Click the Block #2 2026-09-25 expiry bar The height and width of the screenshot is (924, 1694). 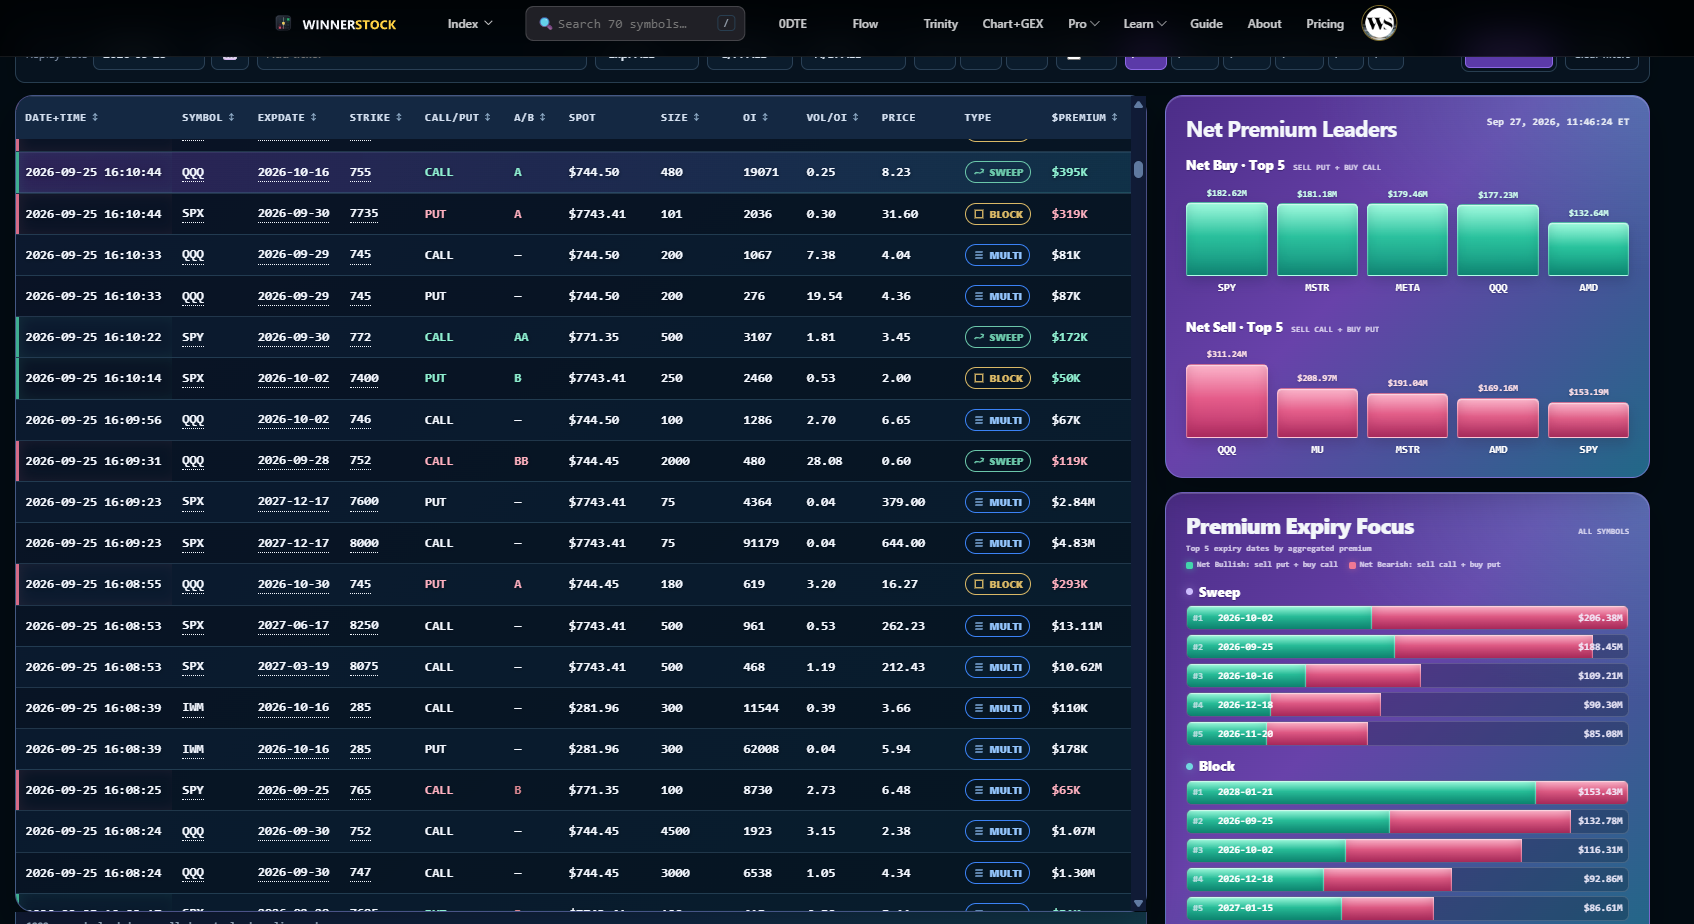click(1407, 821)
